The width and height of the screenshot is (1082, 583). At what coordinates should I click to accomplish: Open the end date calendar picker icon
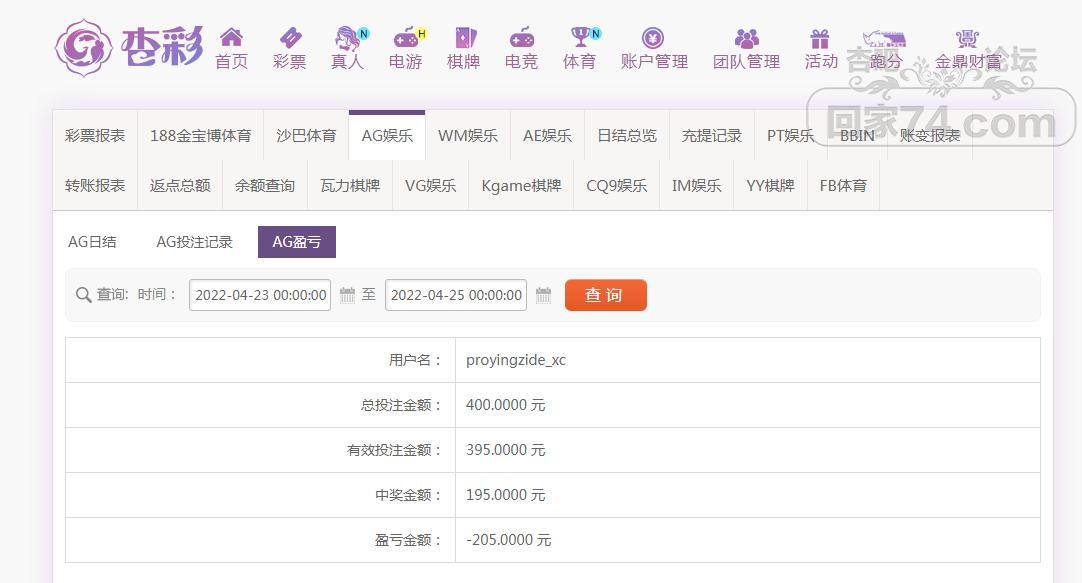click(x=544, y=295)
